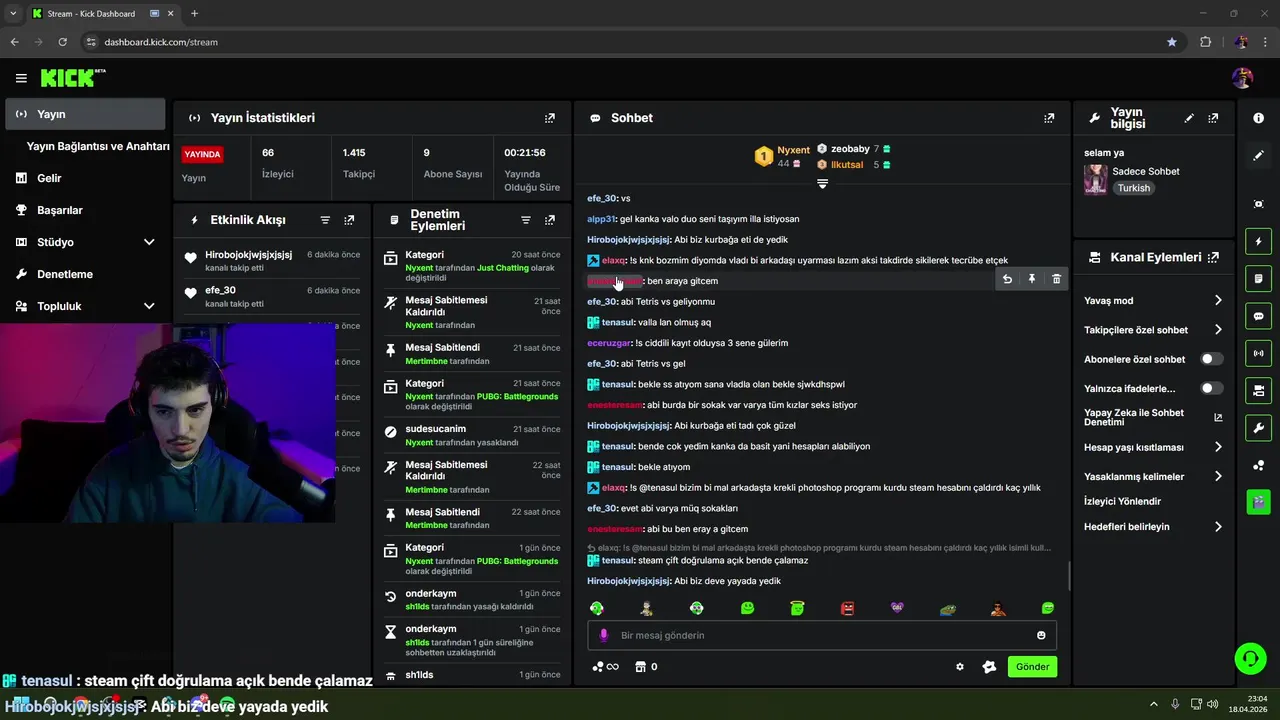The width and height of the screenshot is (1280, 720).
Task: Reply to the hovered chat message
Action: coord(1007,279)
